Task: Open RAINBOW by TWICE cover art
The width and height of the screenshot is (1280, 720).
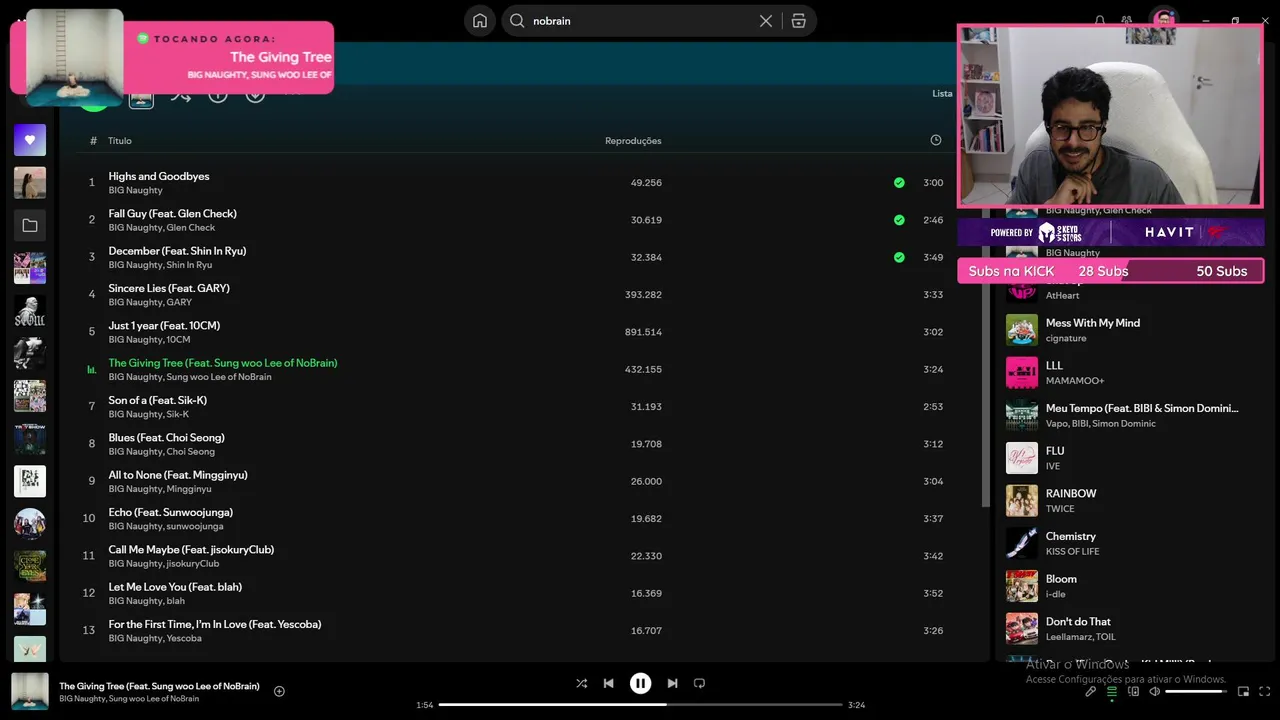Action: pos(1022,501)
